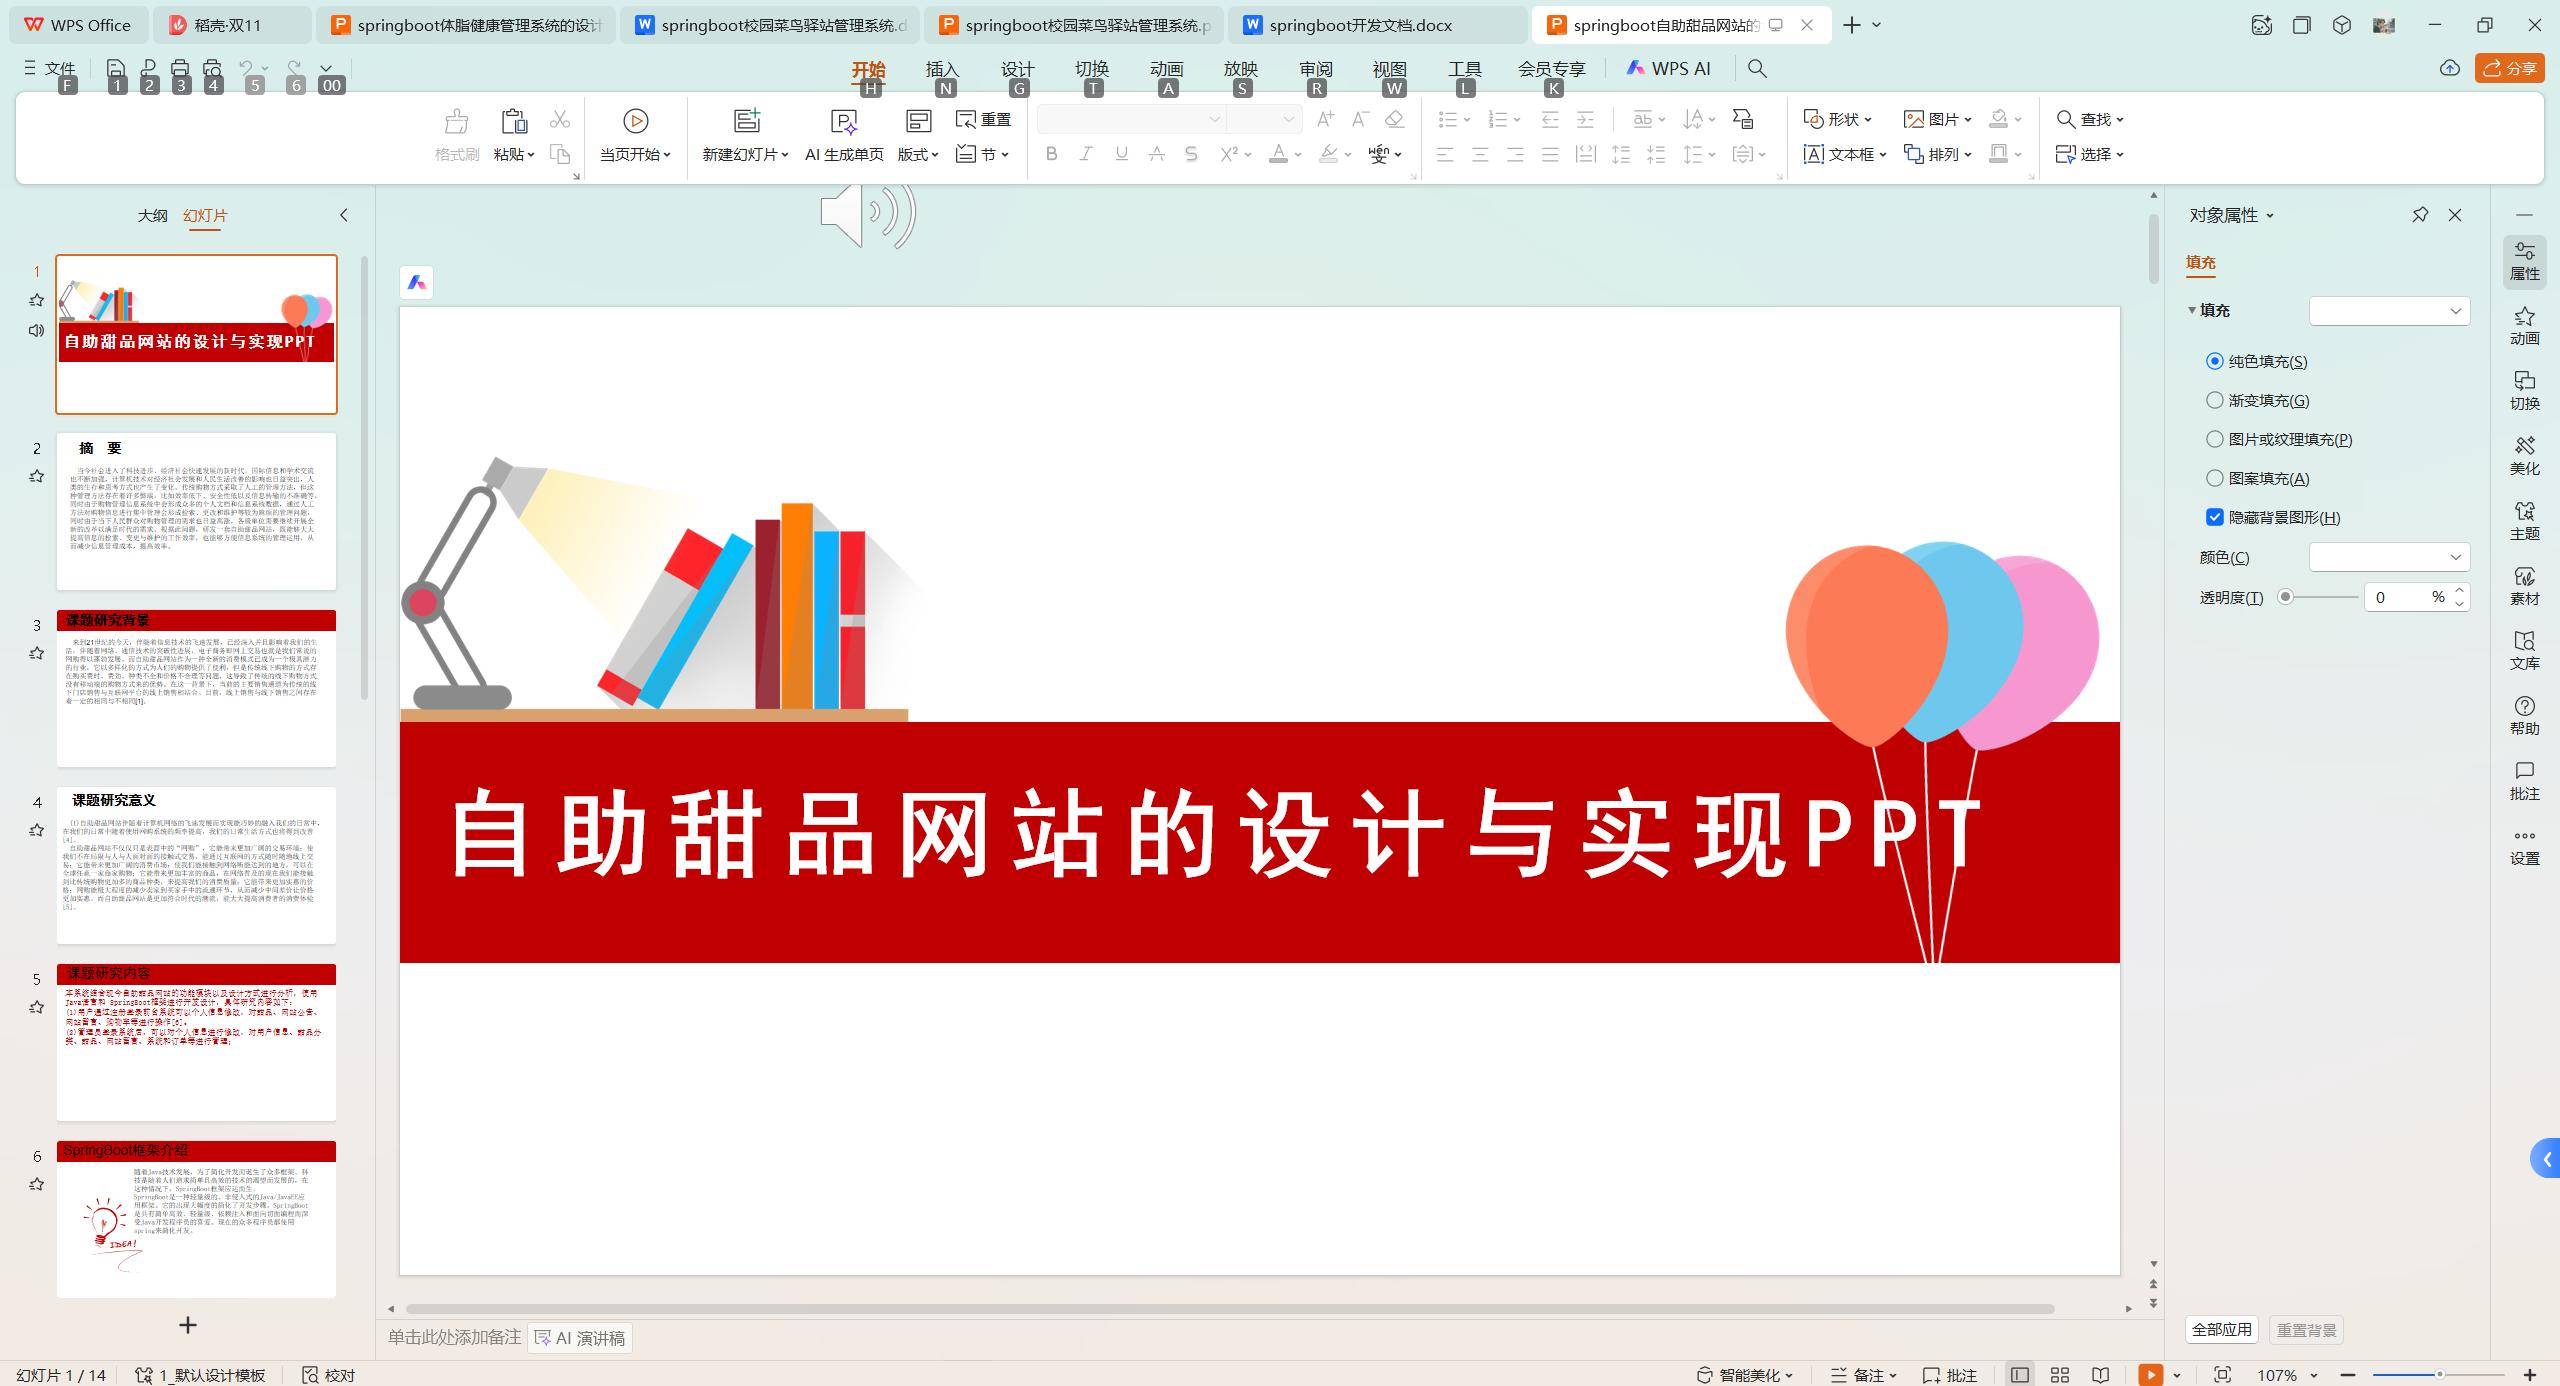Image resolution: width=2560 pixels, height=1386 pixels.
Task: Click the 透明度 transparency slider
Action: pos(2320,597)
